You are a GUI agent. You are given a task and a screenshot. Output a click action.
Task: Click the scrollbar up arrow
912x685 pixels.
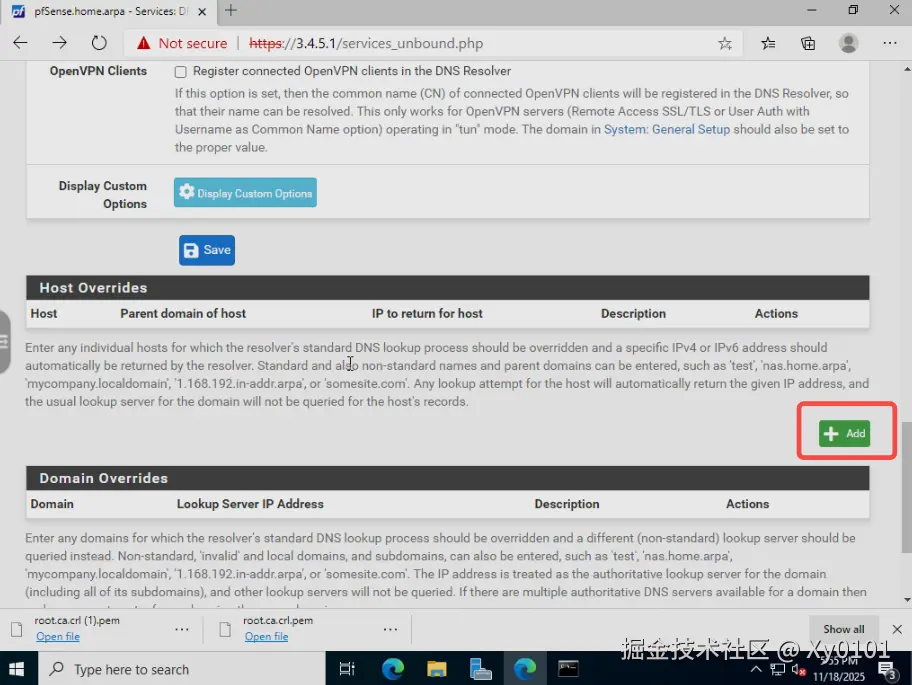(907, 69)
